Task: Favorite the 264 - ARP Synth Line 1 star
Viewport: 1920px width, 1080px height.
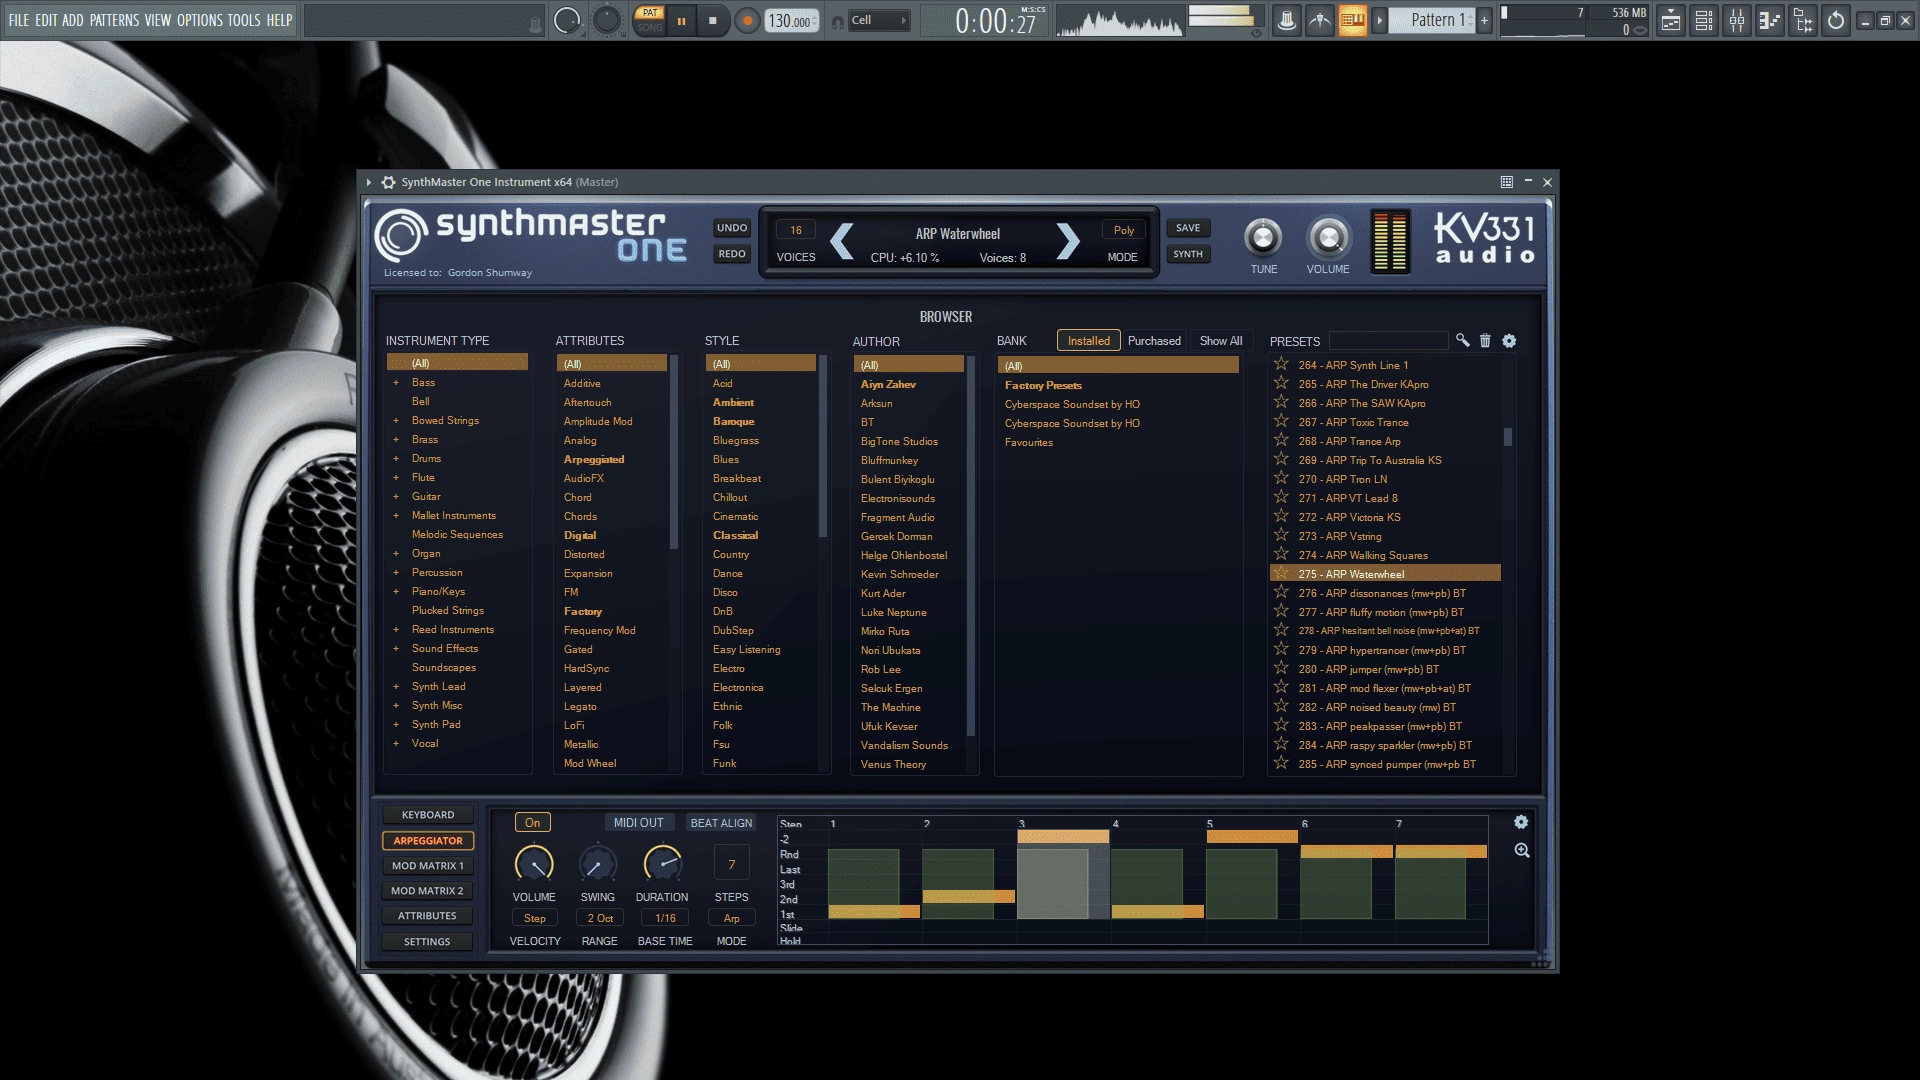Action: (1281, 364)
